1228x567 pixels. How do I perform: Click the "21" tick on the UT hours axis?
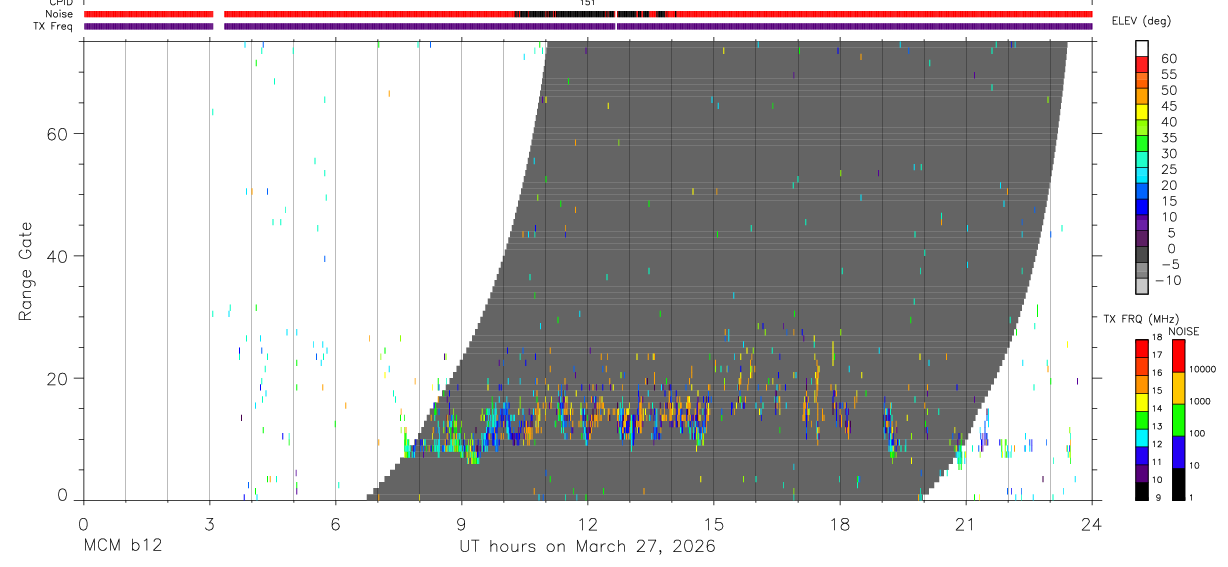965,522
